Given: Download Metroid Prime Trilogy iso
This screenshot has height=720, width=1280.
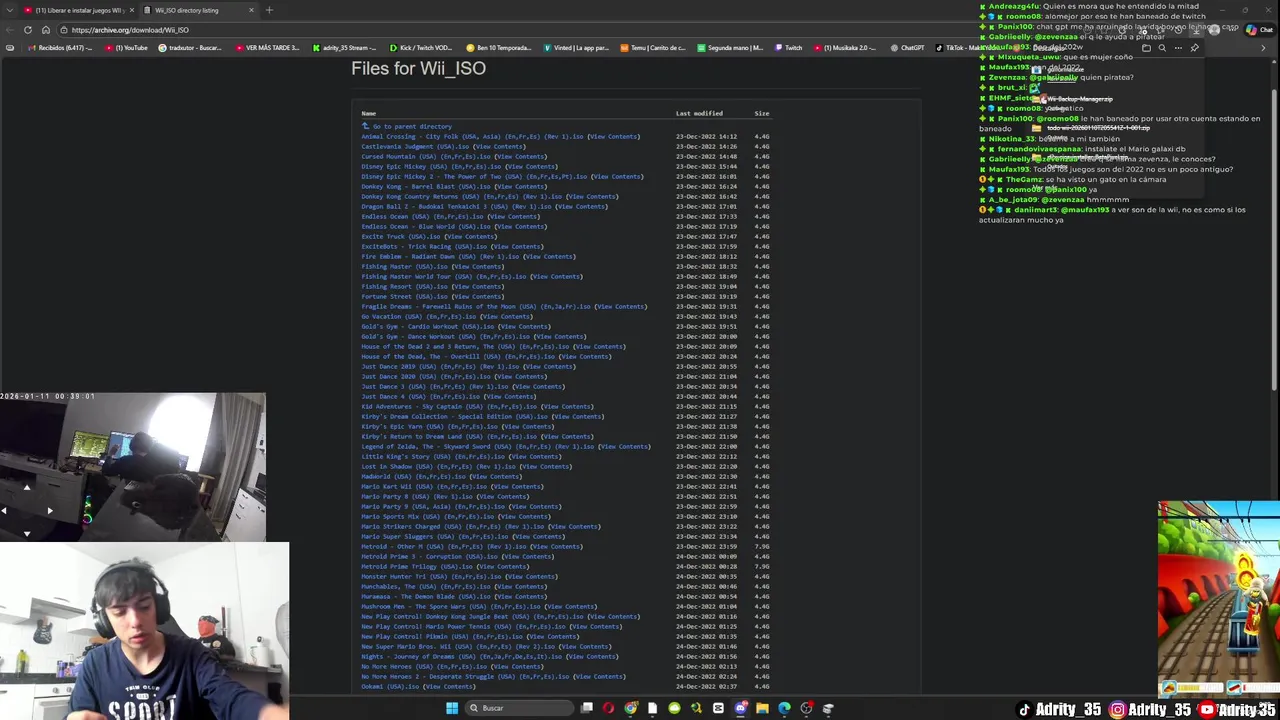Looking at the screenshot, I should [417, 567].
